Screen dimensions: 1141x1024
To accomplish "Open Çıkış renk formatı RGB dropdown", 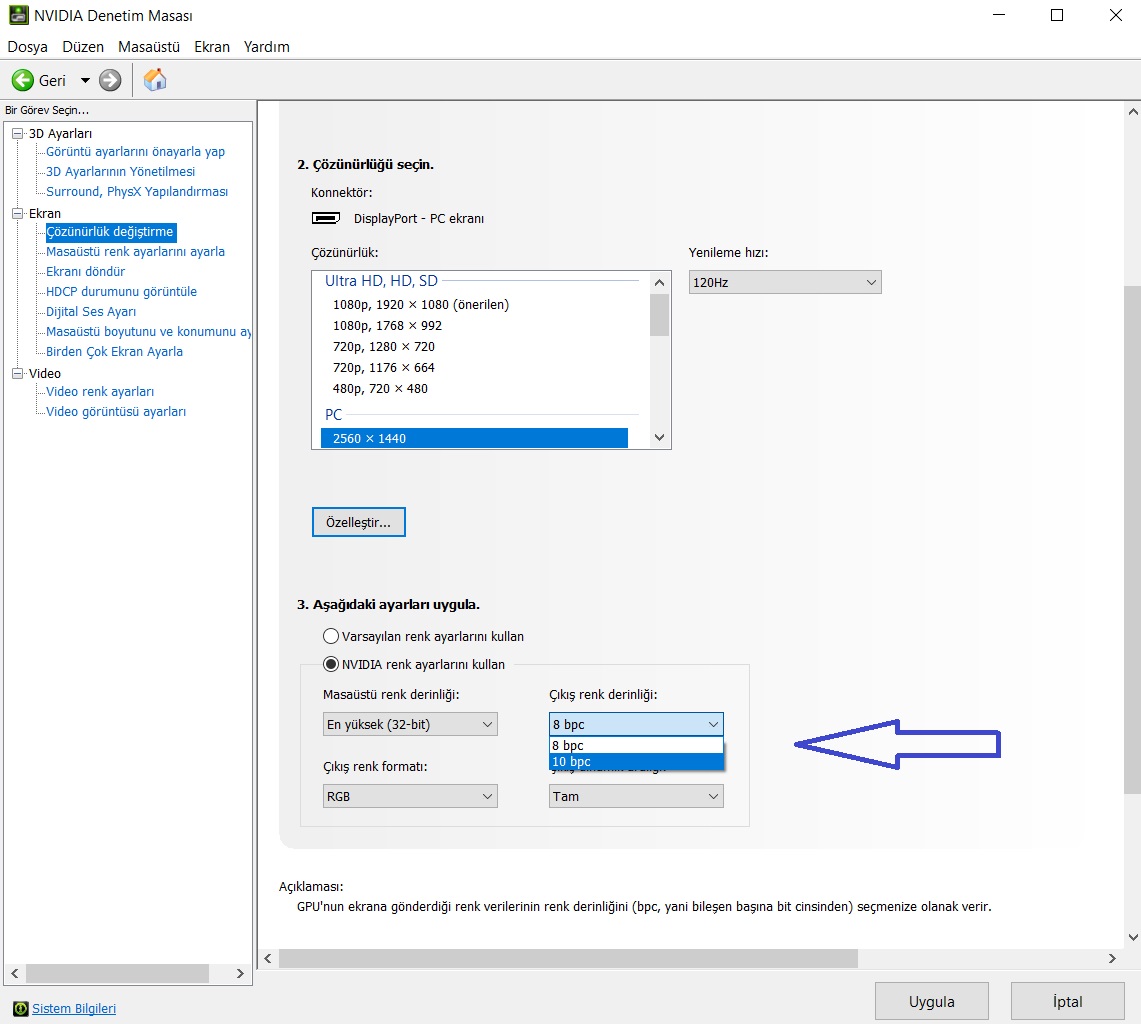I will (x=410, y=796).
